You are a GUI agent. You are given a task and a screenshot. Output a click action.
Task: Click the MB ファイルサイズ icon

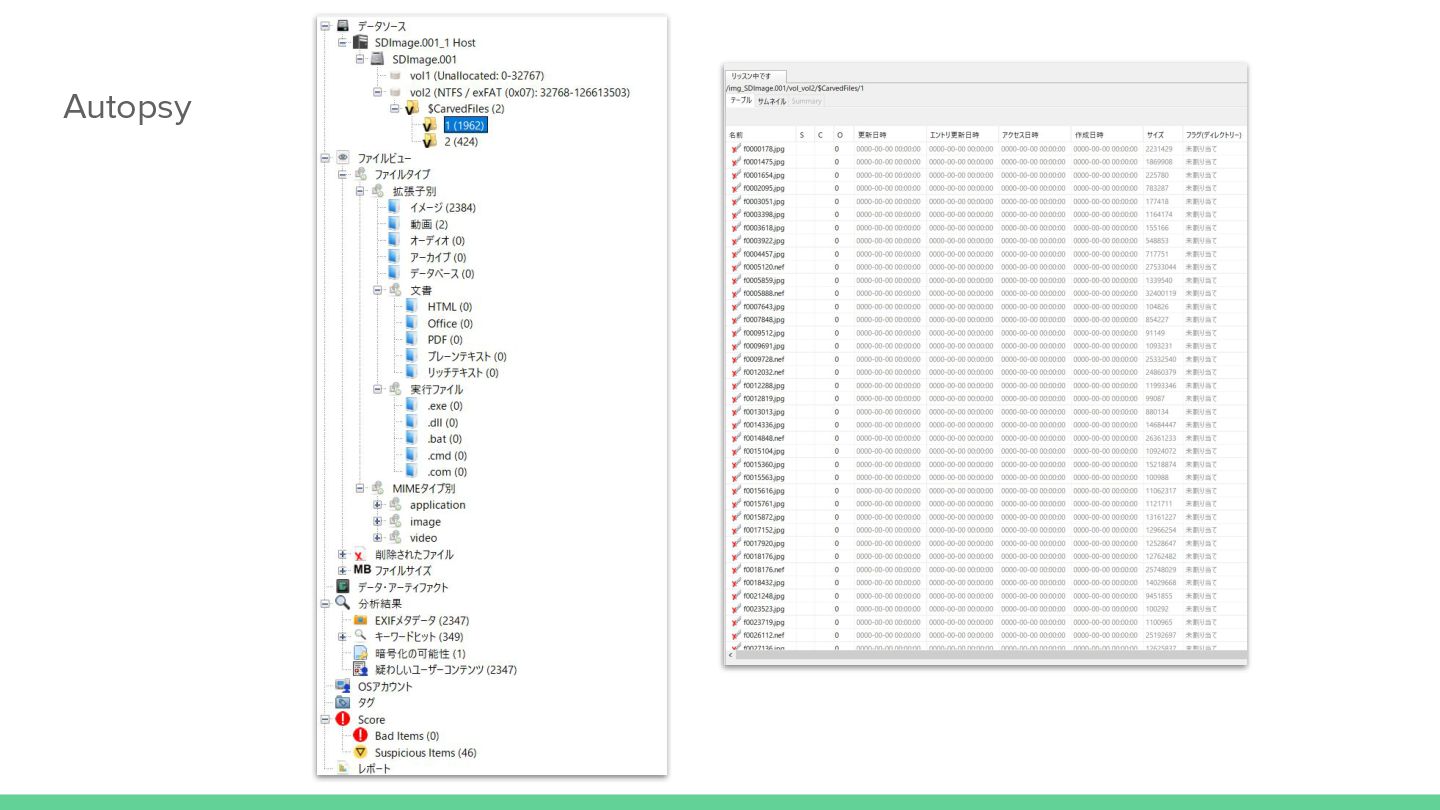click(361, 570)
